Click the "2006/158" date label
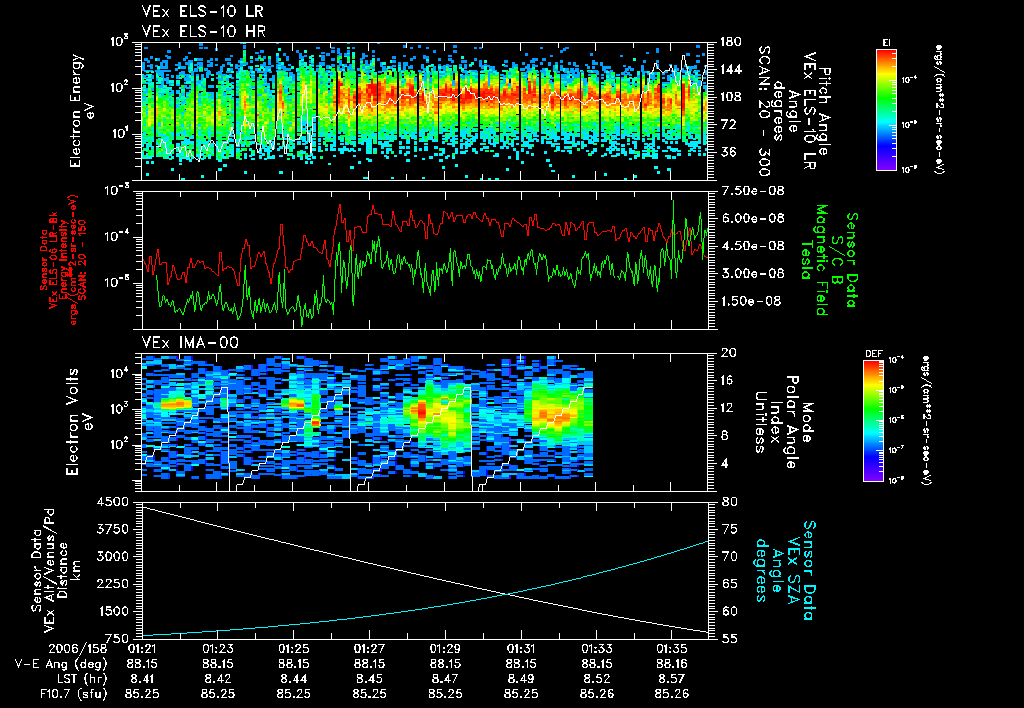 click(x=79, y=649)
